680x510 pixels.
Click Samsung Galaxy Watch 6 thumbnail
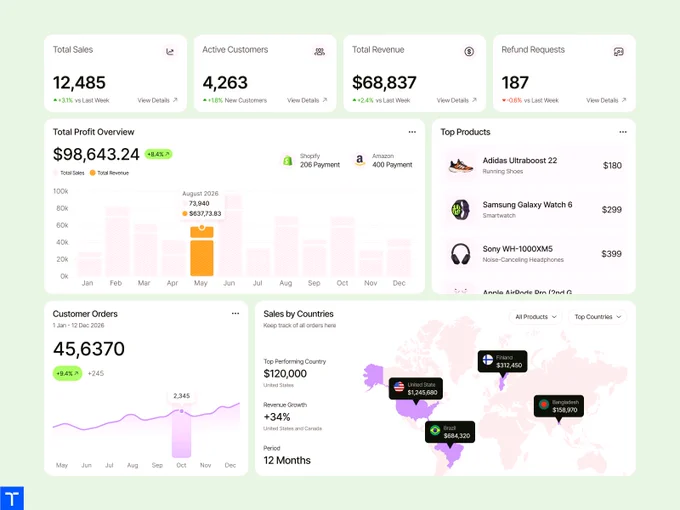[x=460, y=209]
